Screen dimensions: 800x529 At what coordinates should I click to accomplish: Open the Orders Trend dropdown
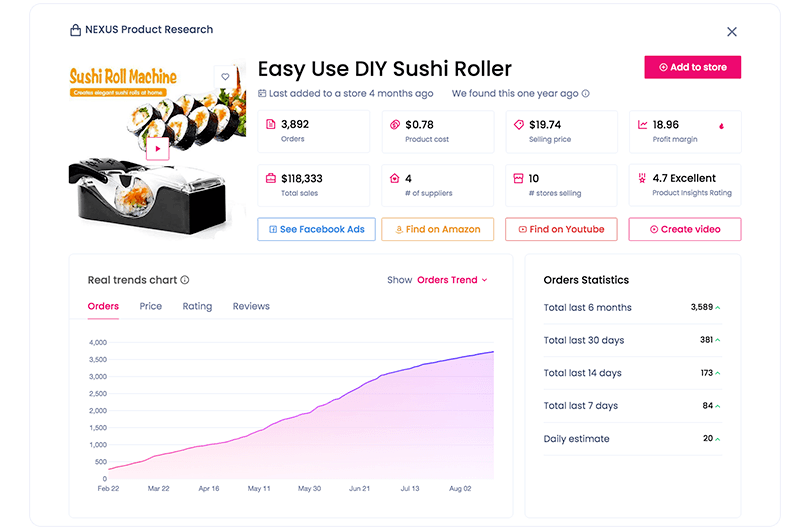point(452,280)
